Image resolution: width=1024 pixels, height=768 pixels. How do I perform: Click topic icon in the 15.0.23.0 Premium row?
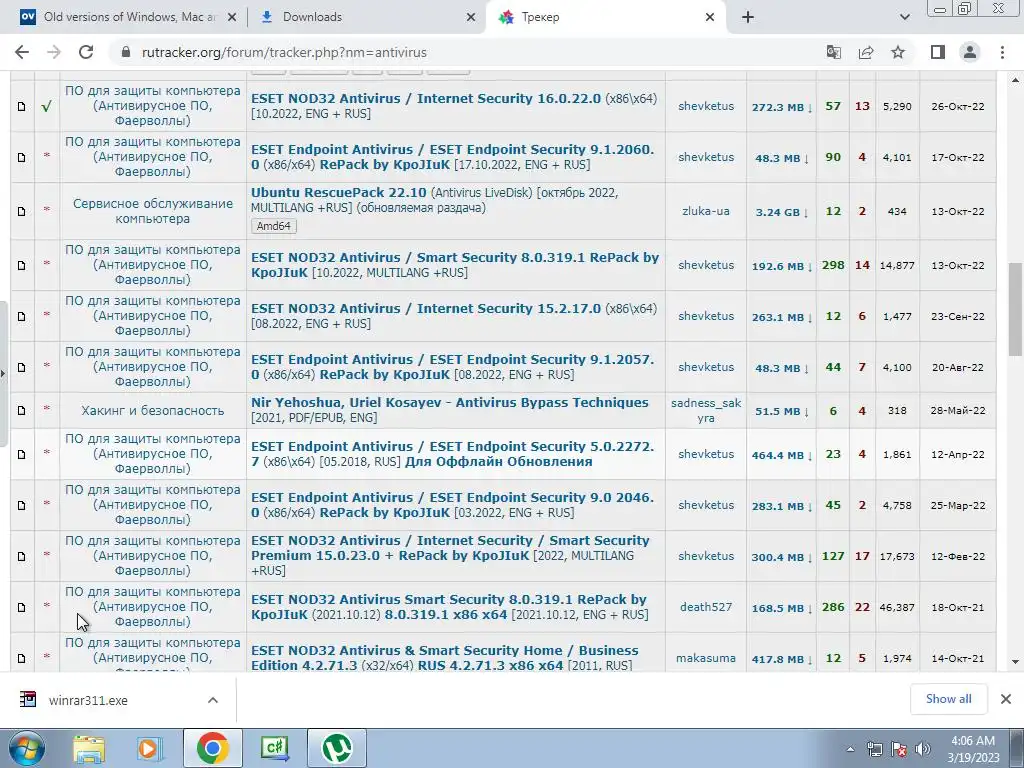(x=22, y=556)
